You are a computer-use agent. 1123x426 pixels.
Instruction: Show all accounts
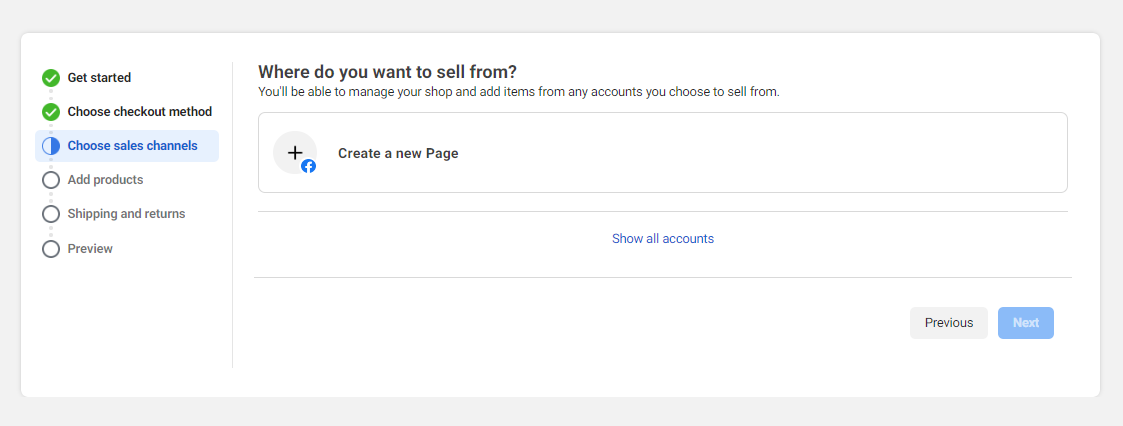(663, 239)
